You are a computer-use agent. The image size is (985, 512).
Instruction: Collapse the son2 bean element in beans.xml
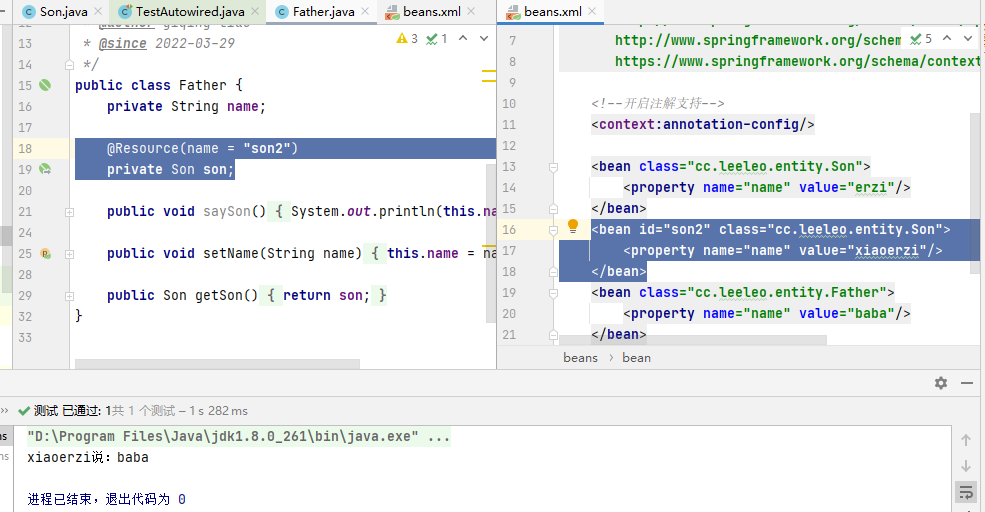click(x=551, y=230)
